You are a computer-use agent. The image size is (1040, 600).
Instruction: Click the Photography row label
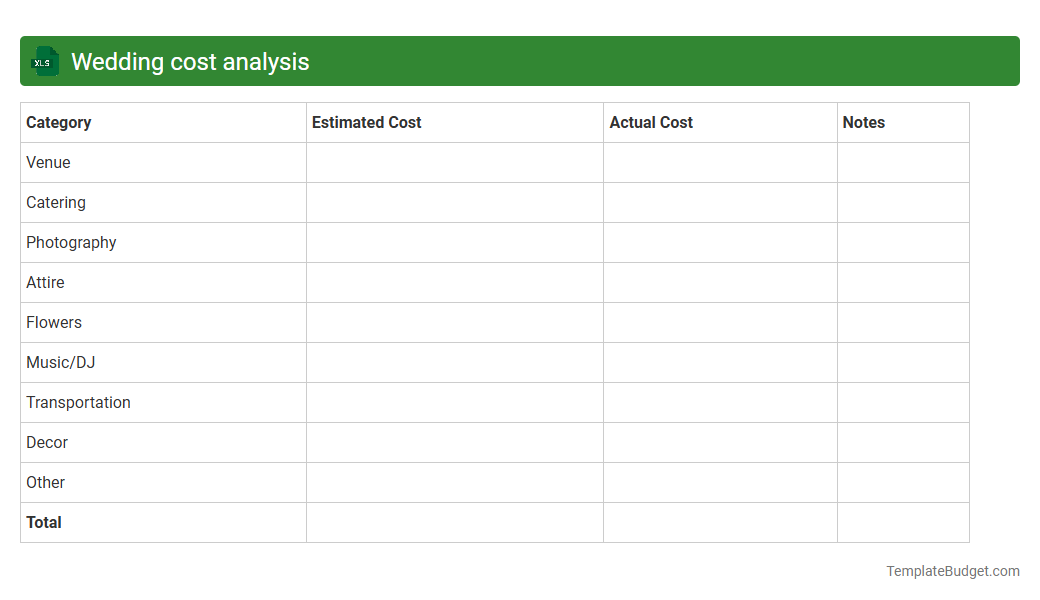[70, 242]
